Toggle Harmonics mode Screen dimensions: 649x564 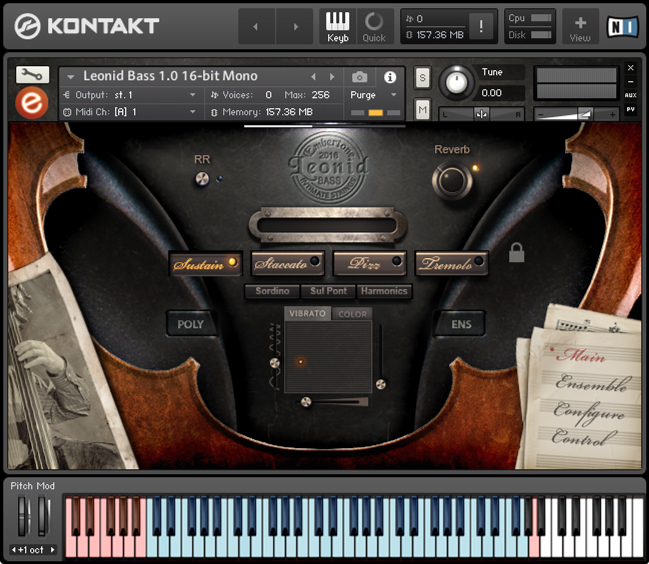[x=384, y=291]
